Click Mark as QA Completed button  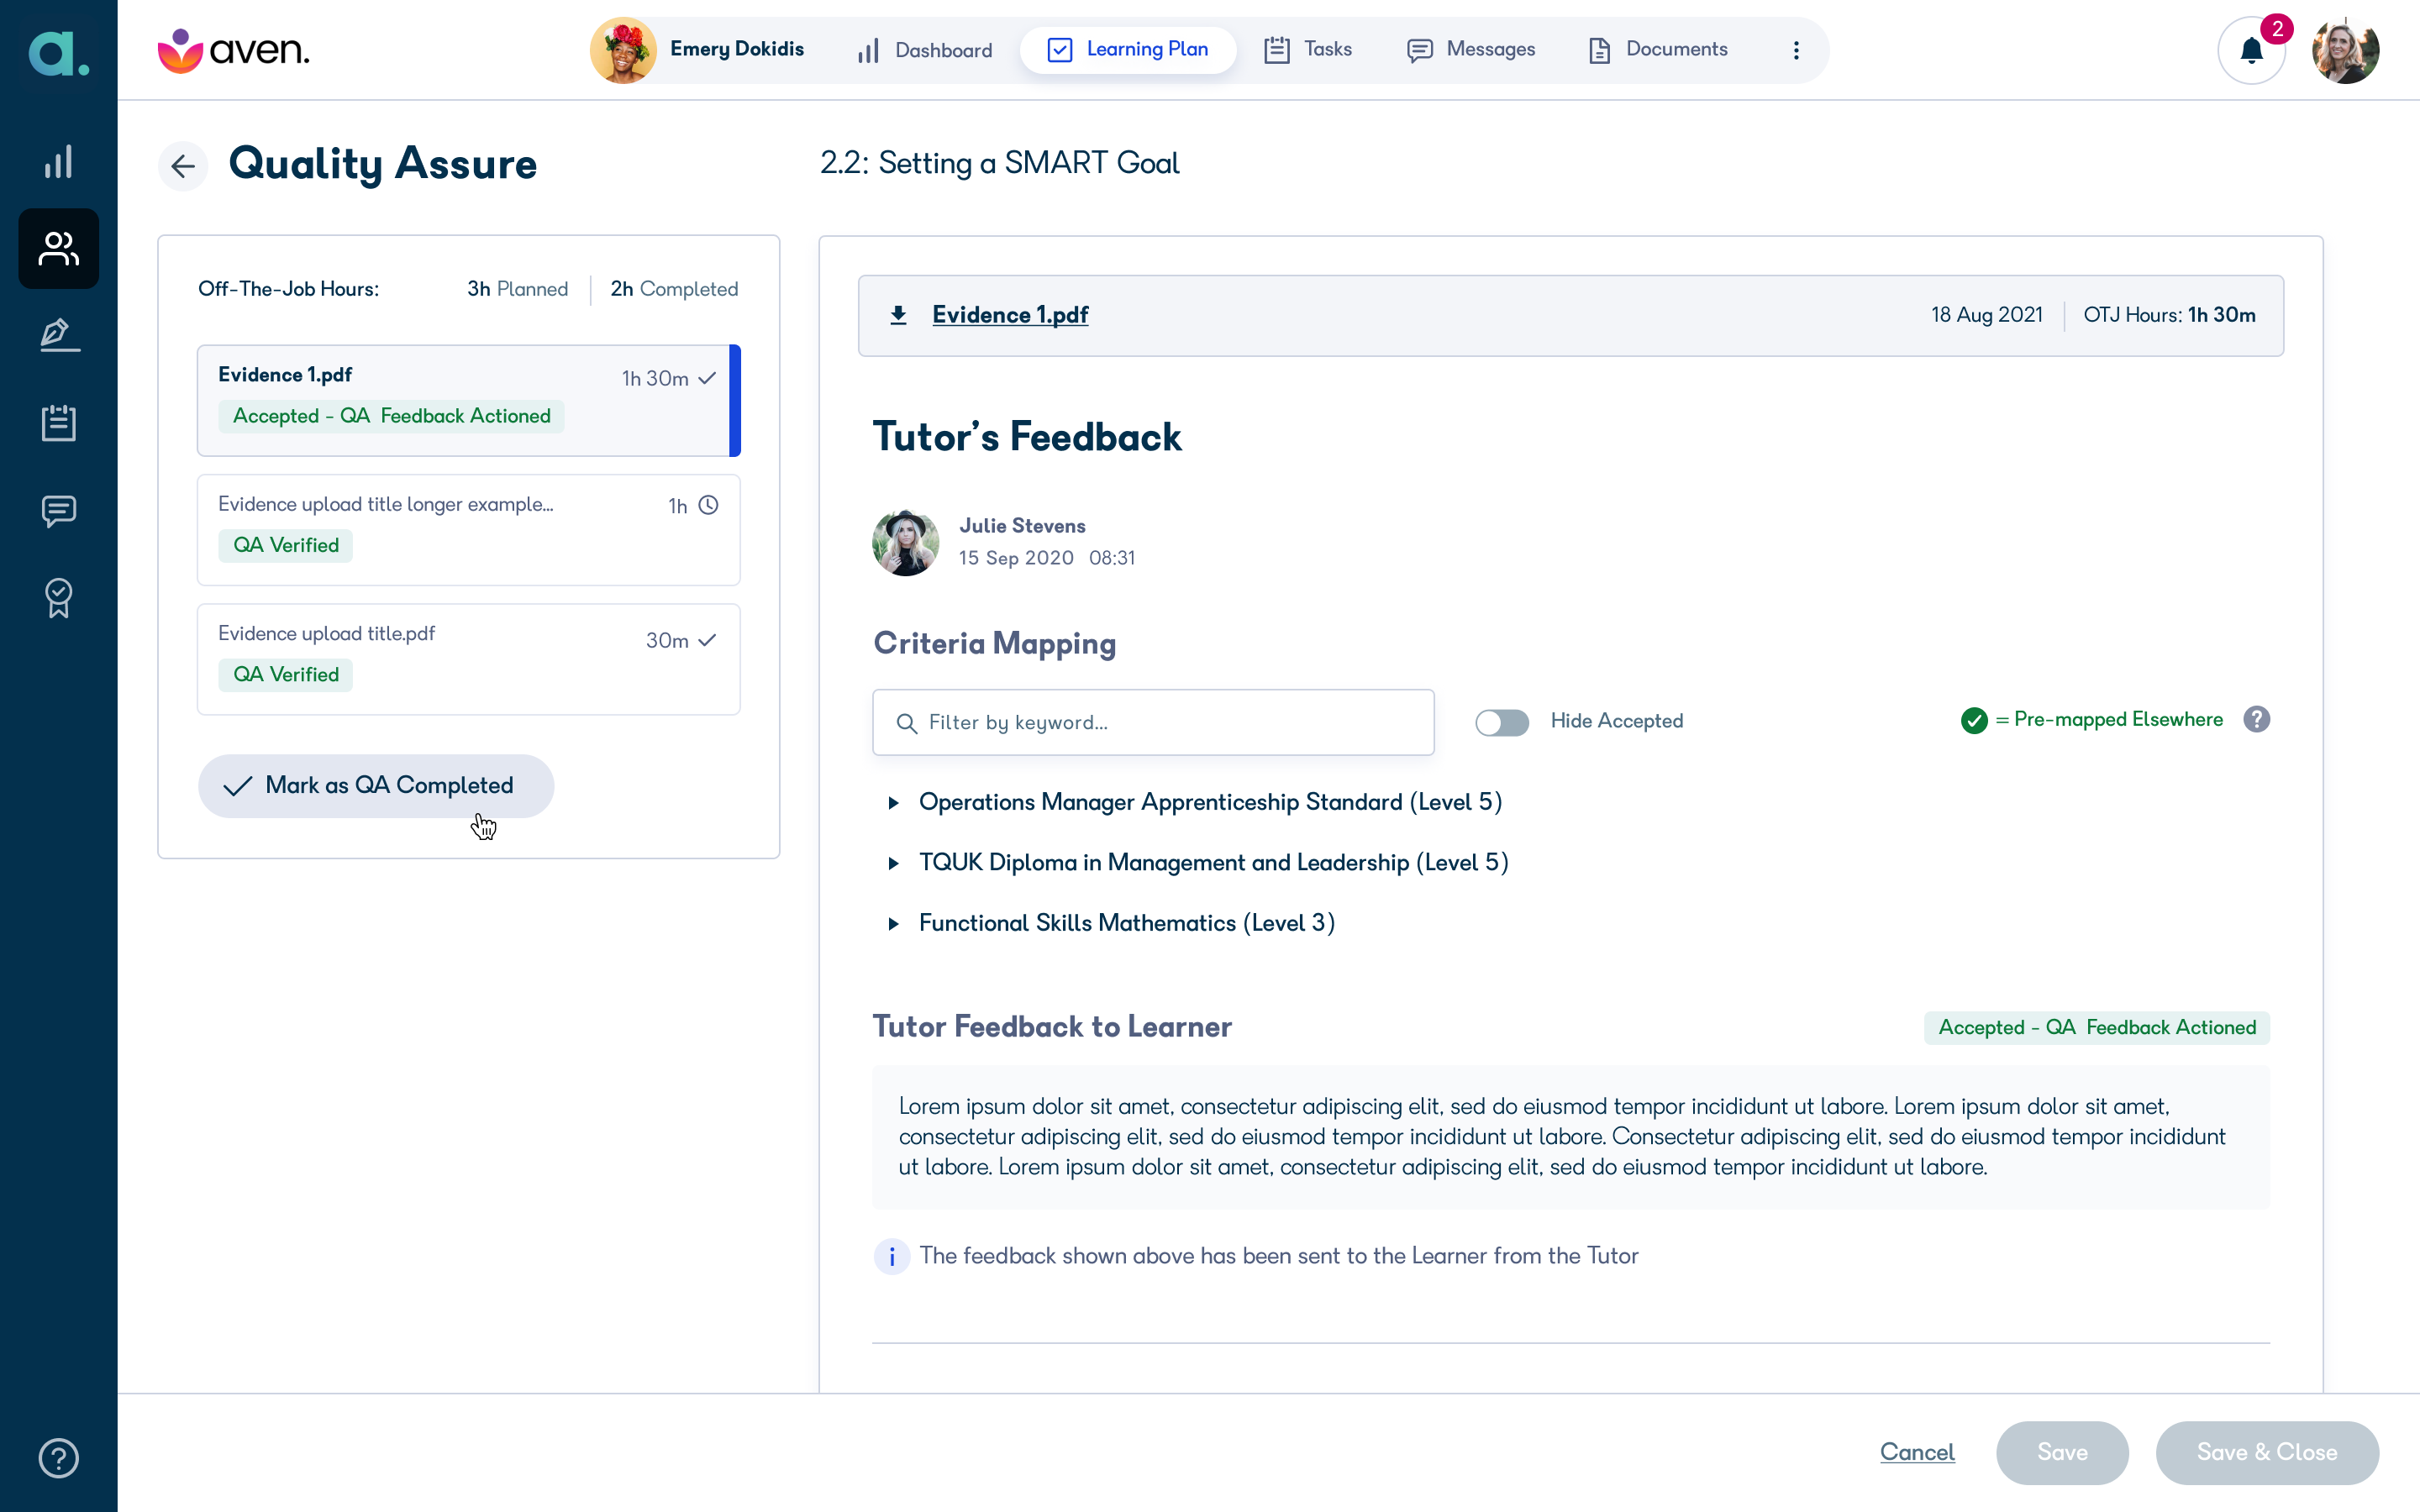point(376,786)
